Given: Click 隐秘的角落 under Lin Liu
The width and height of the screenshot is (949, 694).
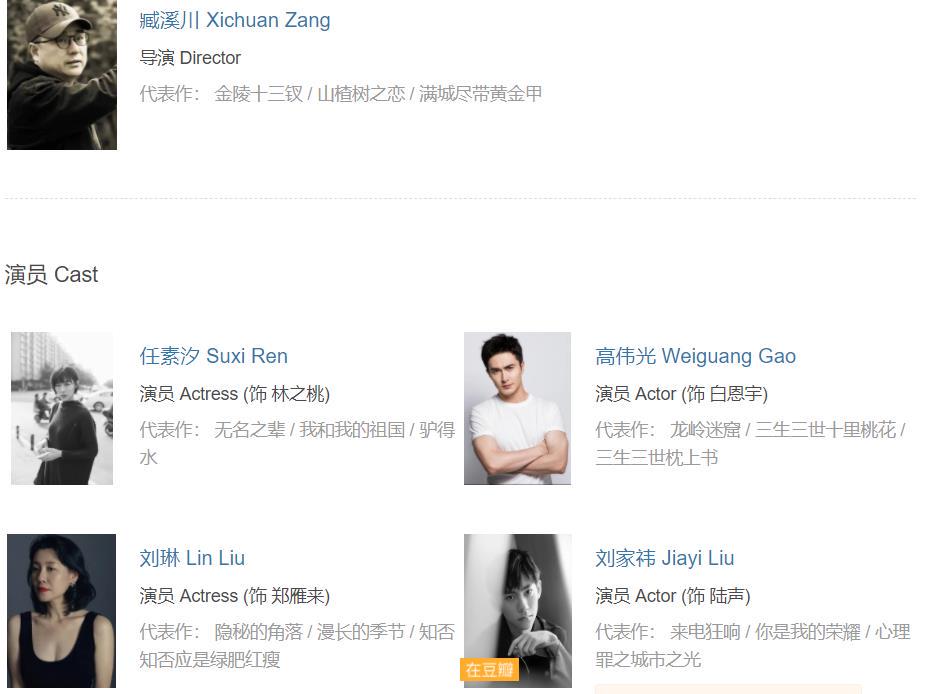Looking at the screenshot, I should 258,632.
